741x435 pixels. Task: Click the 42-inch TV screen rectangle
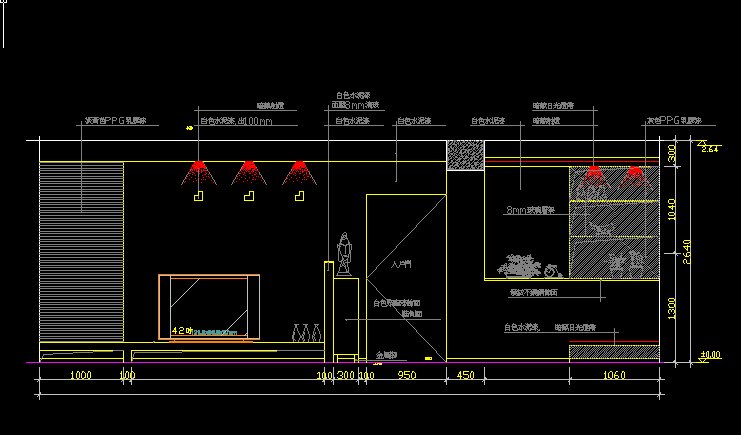209,305
